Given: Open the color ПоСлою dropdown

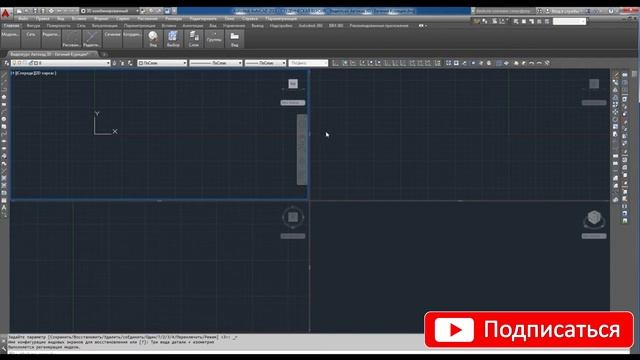Looking at the screenshot, I should (x=162, y=63).
